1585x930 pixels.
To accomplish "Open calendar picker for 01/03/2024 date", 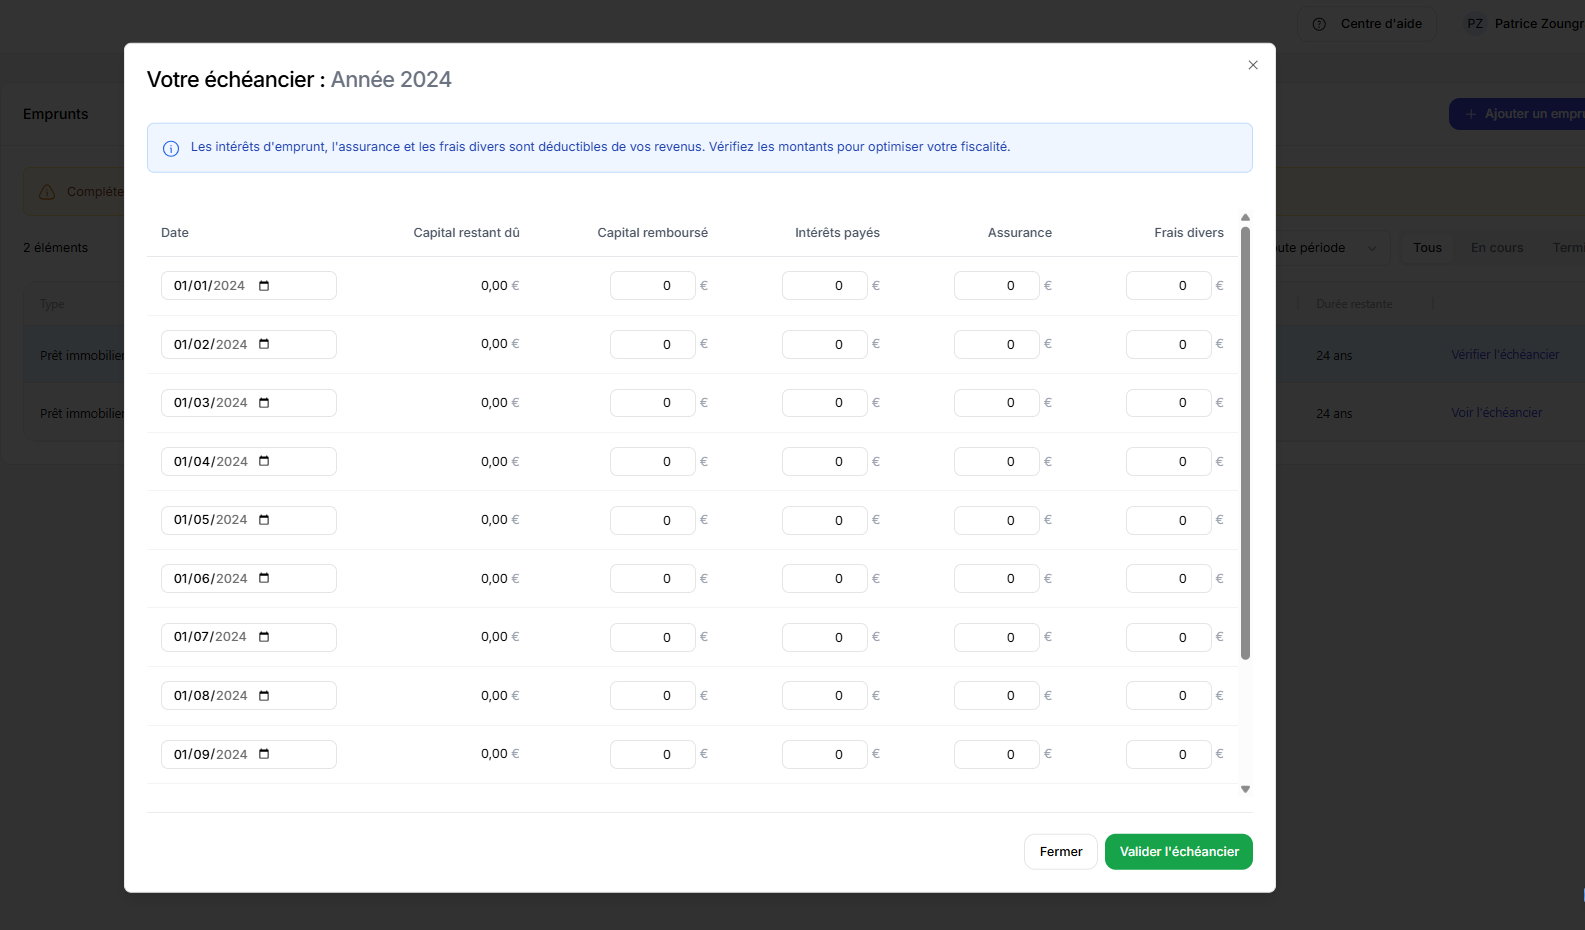I will tap(264, 403).
